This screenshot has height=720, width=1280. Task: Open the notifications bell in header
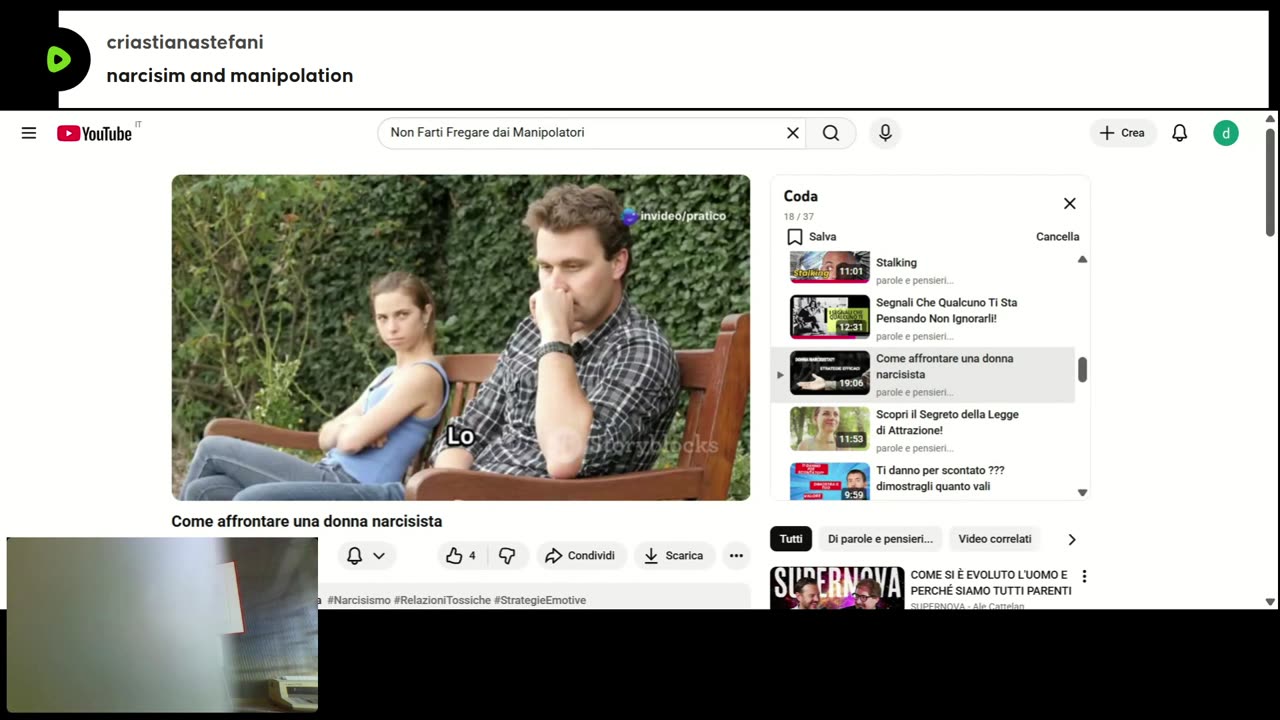[1180, 133]
